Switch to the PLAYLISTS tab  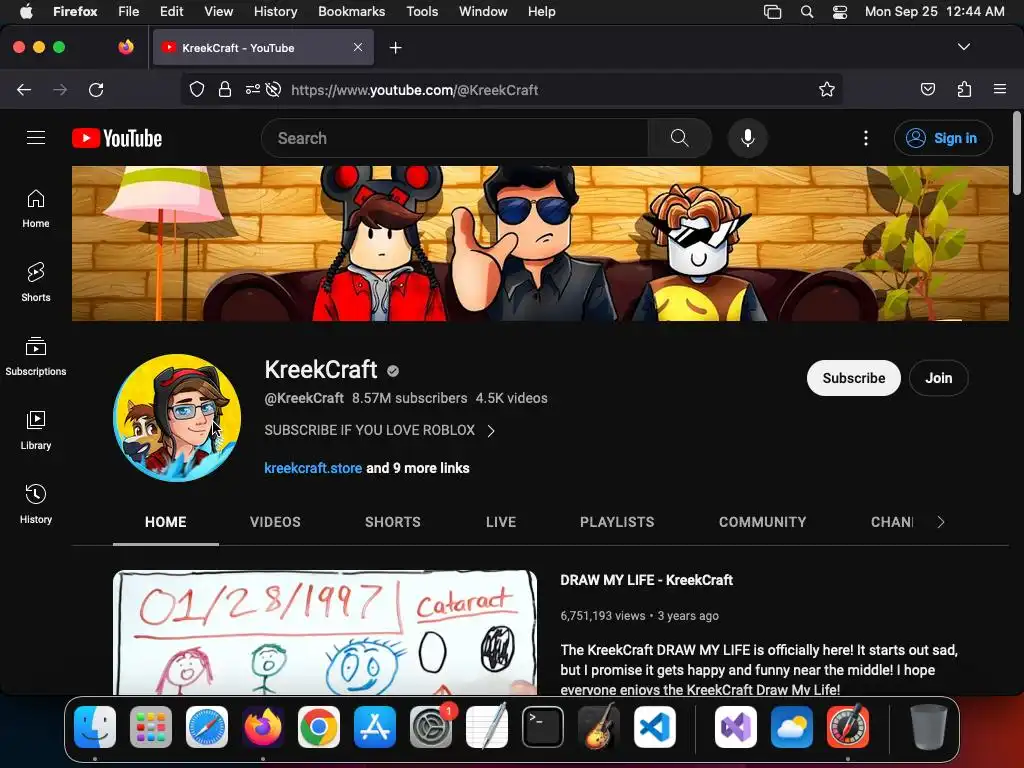617,522
